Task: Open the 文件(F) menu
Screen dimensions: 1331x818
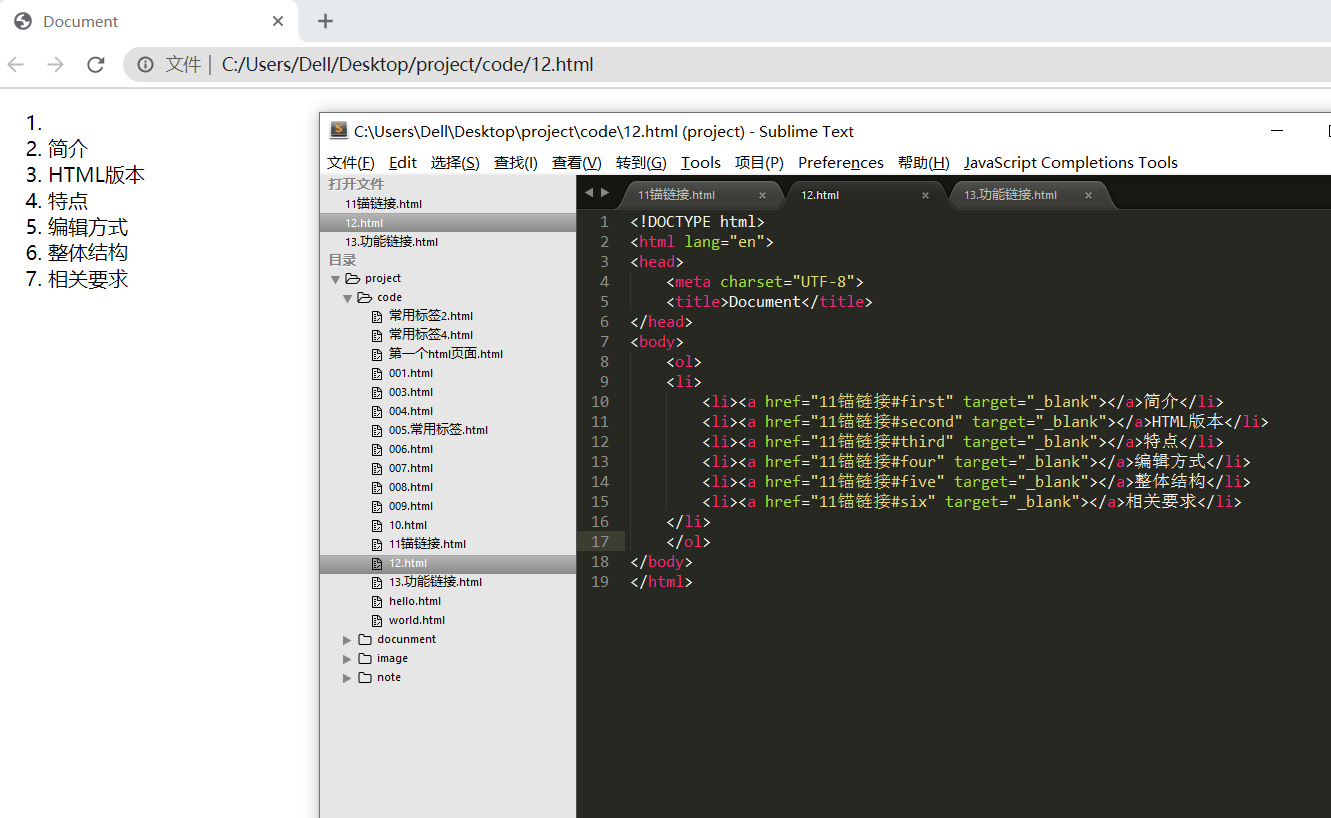Action: point(351,163)
